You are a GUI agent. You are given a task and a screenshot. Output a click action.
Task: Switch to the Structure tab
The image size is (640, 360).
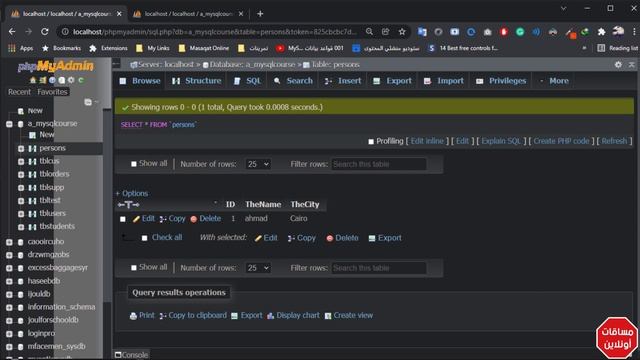(x=197, y=81)
